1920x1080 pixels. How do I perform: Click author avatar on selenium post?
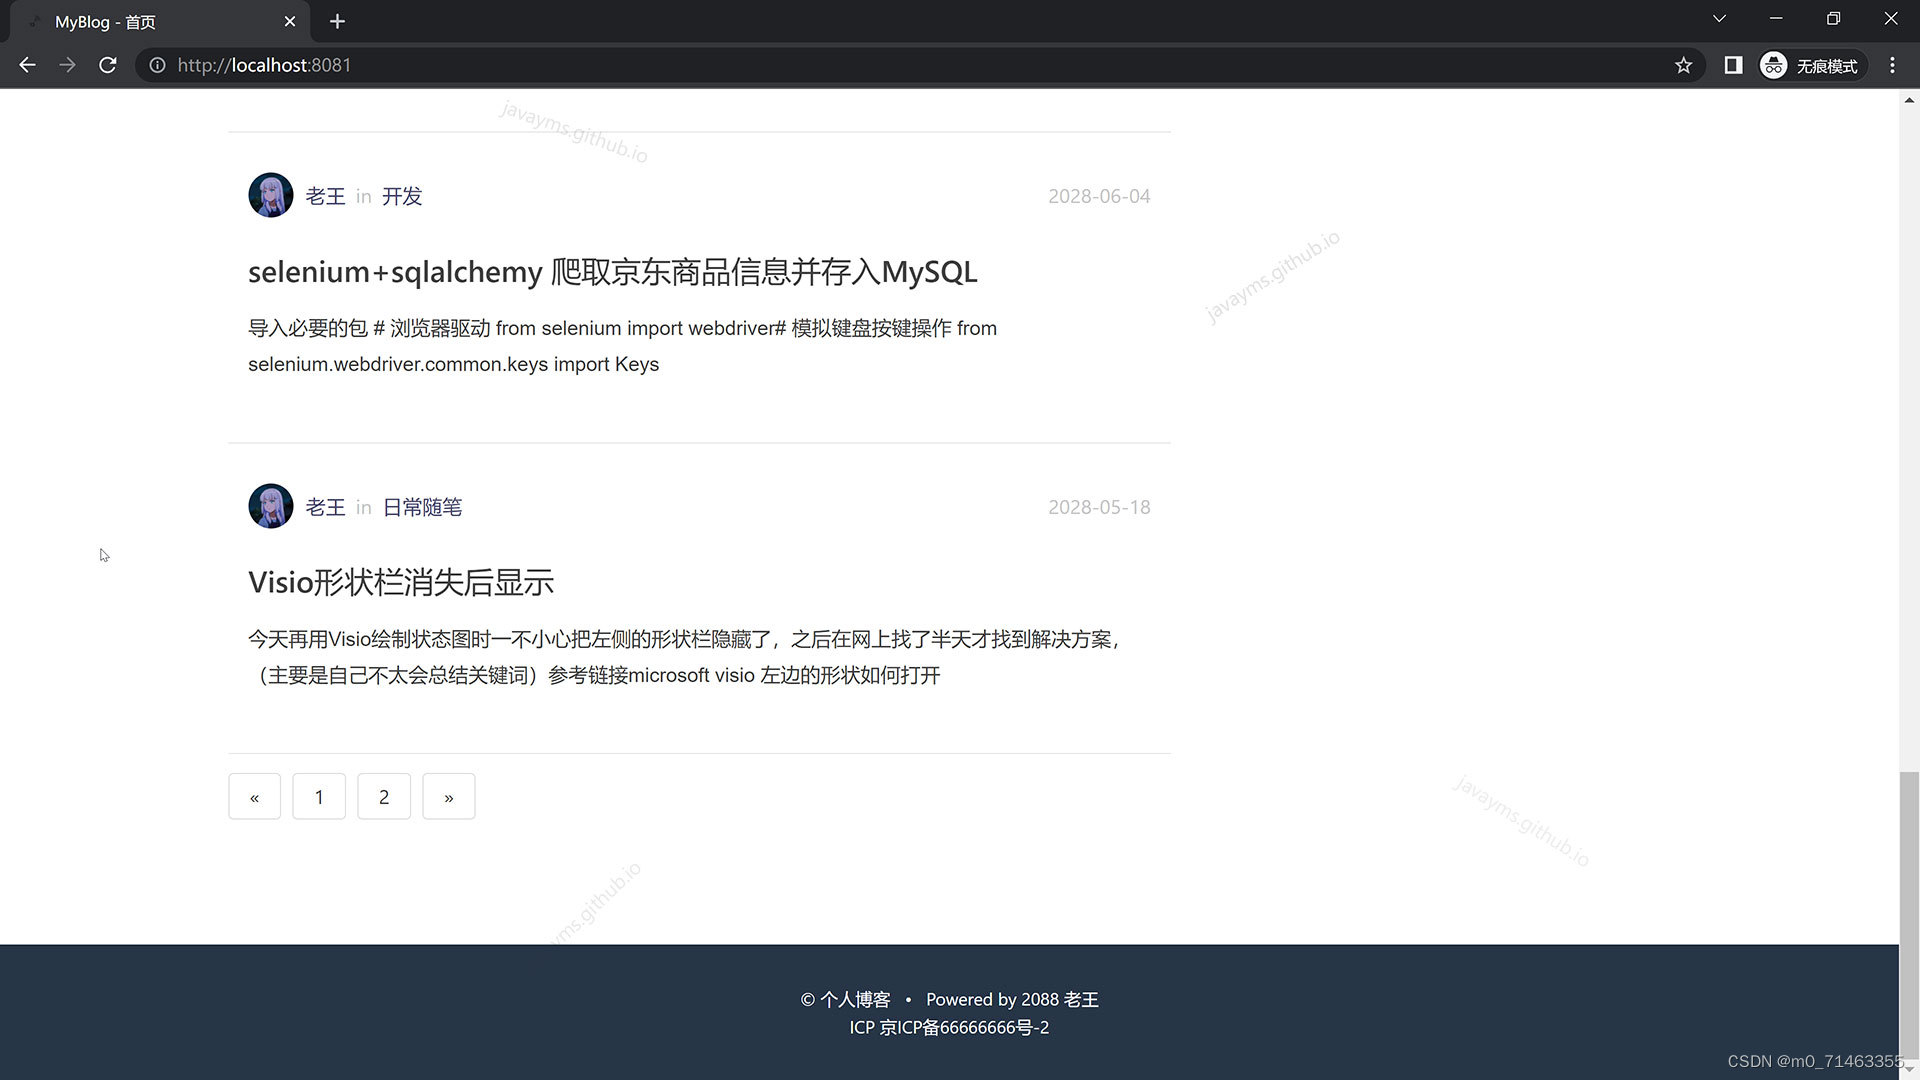pos(270,195)
